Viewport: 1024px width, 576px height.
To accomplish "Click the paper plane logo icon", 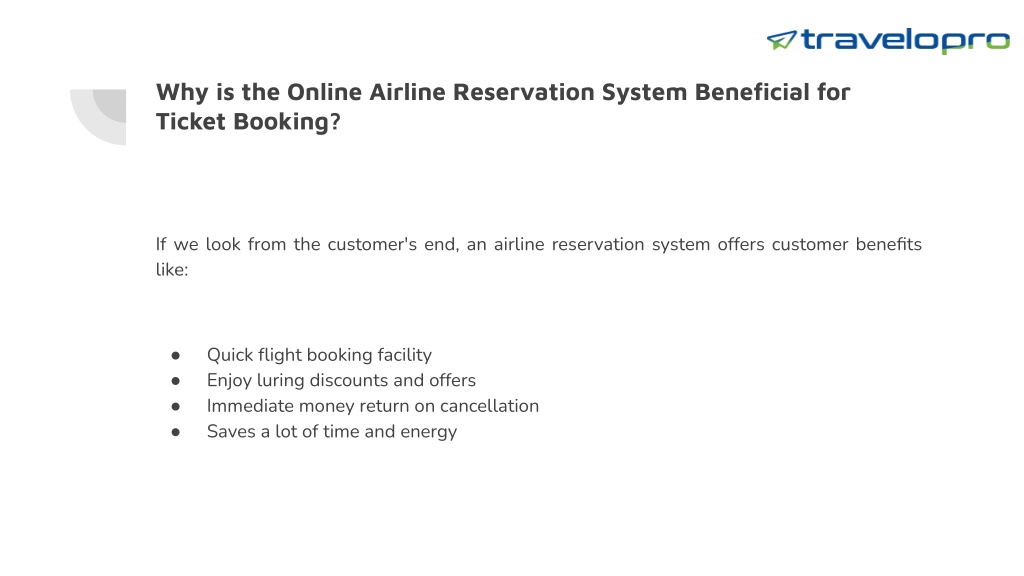I will pyautogui.click(x=782, y=40).
